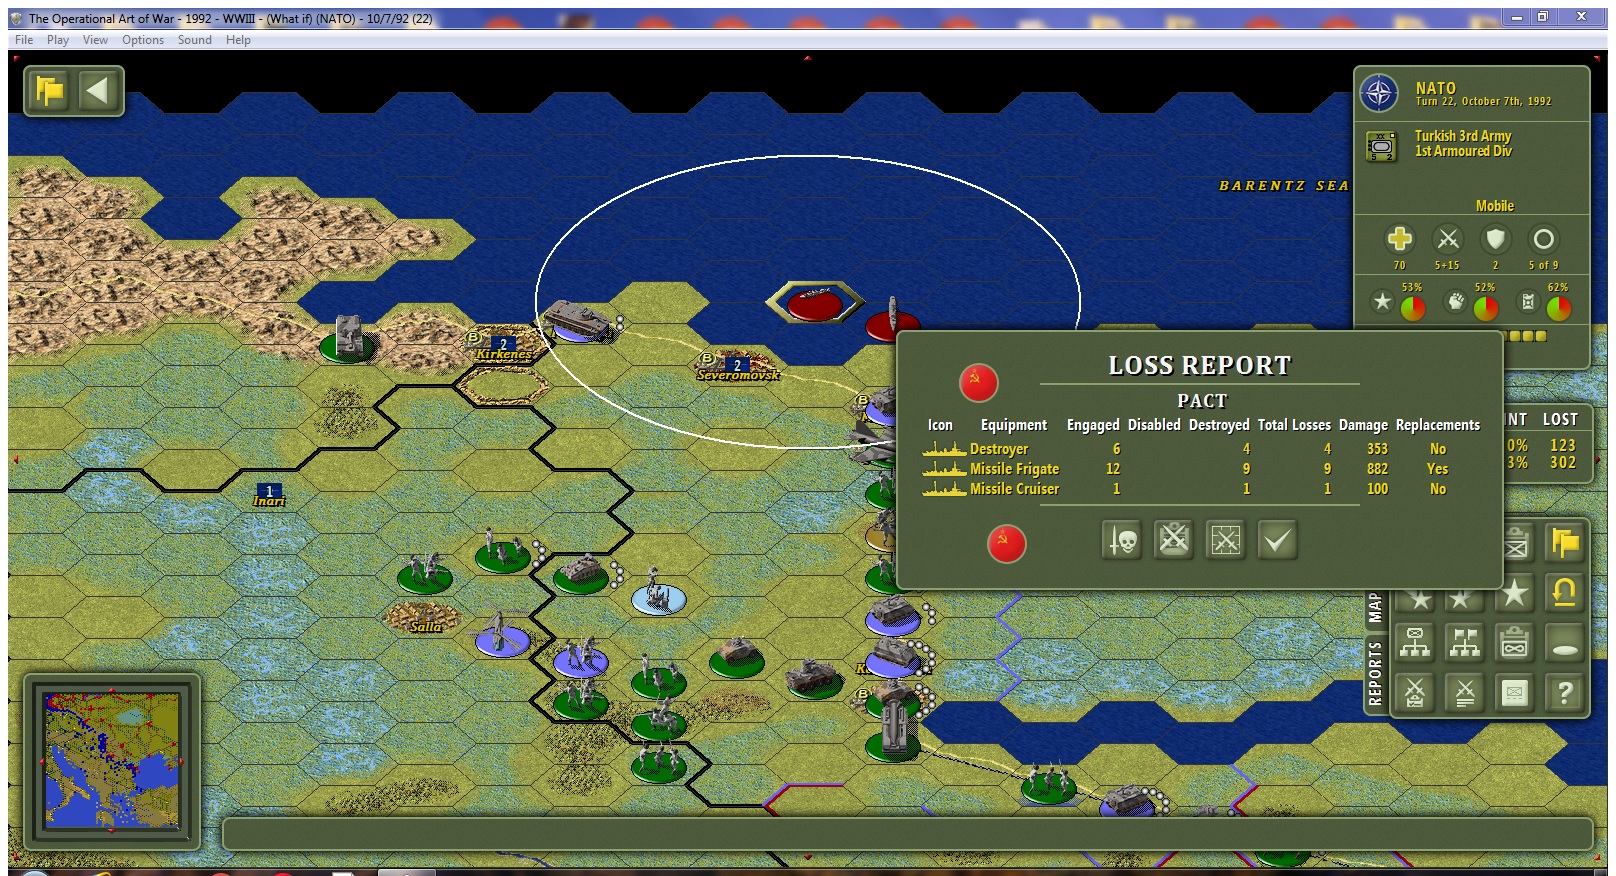This screenshot has width=1616, height=876.
Task: Click the yellow flags button at top left
Action: click(49, 91)
